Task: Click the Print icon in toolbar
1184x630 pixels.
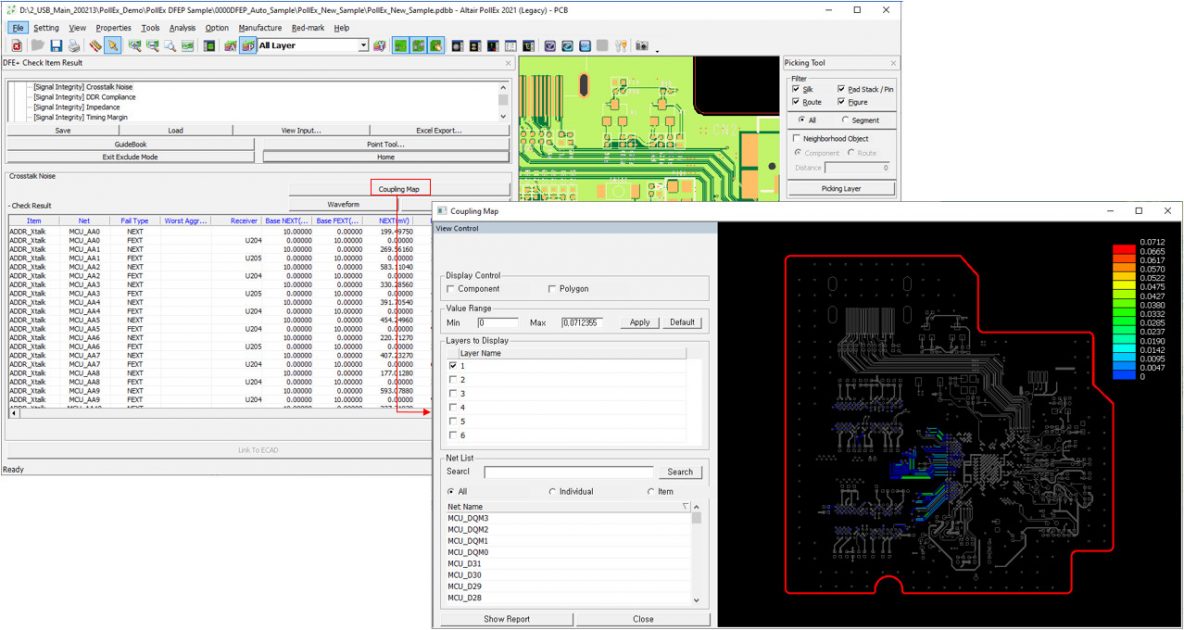Action: [x=75, y=46]
